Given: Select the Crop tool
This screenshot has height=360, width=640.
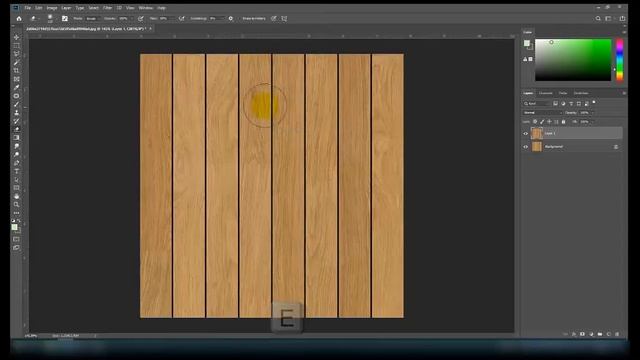Looking at the screenshot, I should 16,71.
